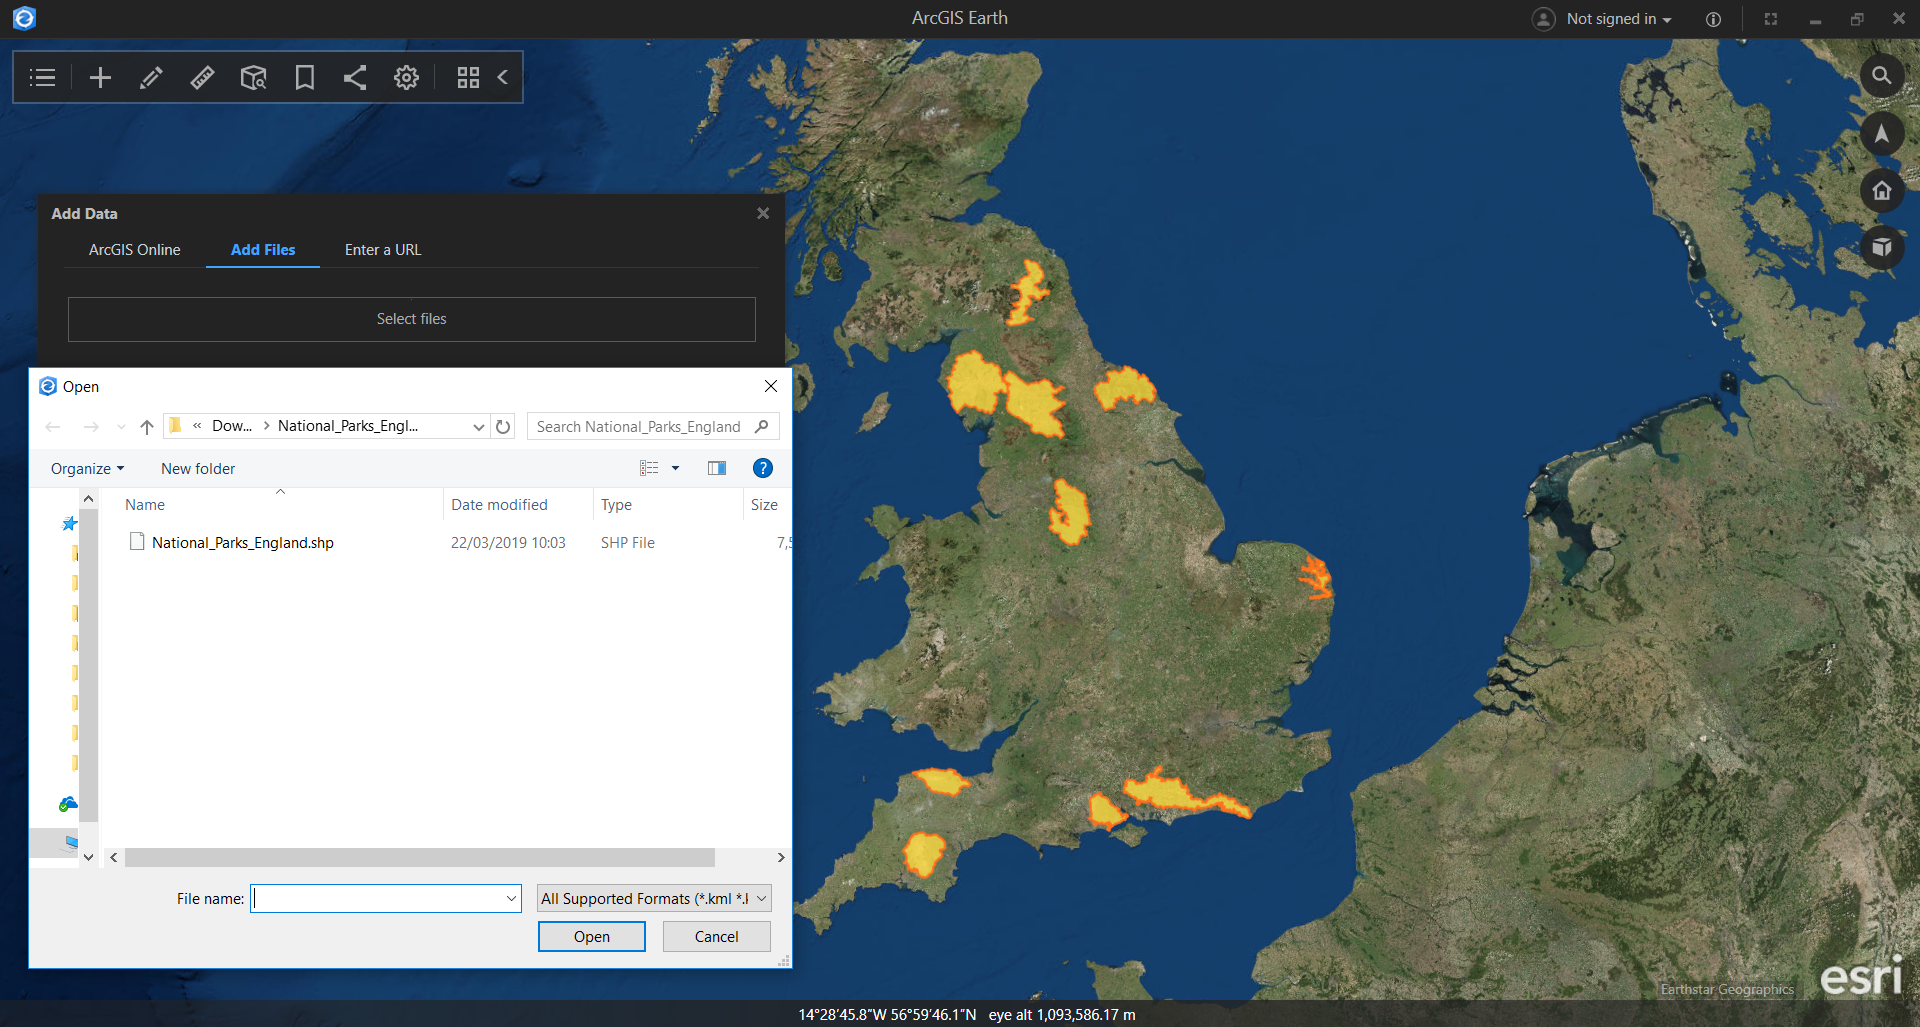
Task: Click the Home view button
Action: [1881, 191]
